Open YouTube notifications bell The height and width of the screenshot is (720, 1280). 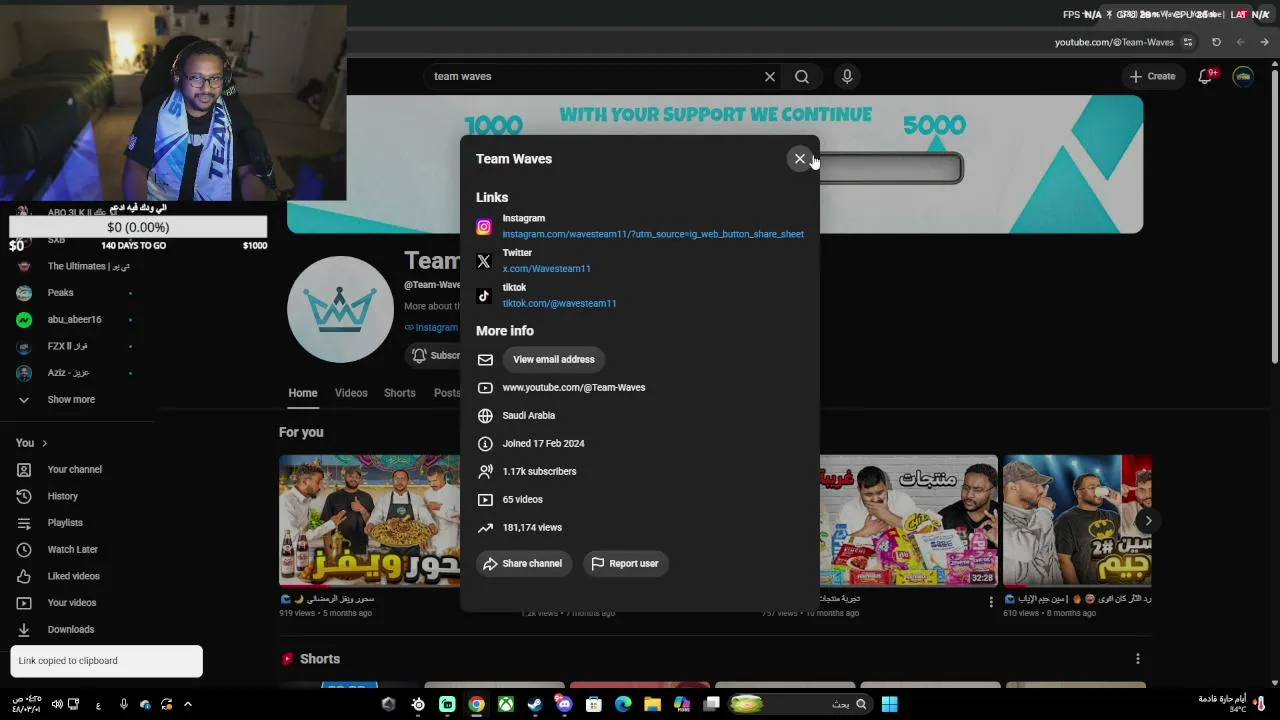pyautogui.click(x=1205, y=76)
